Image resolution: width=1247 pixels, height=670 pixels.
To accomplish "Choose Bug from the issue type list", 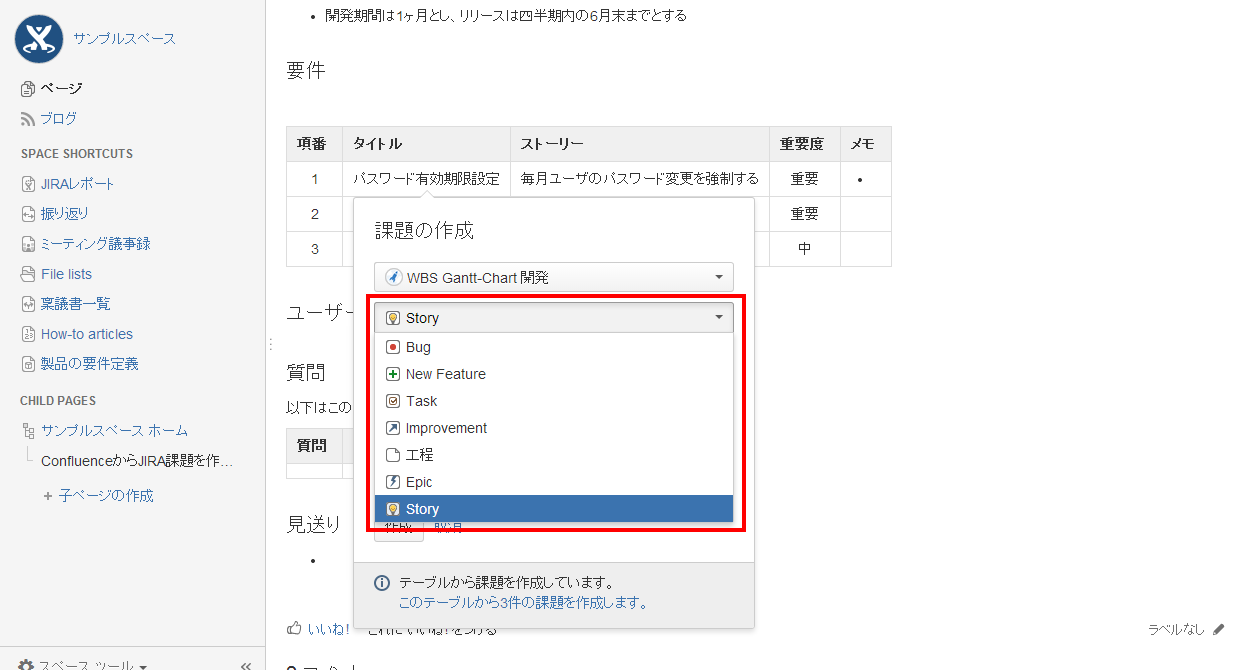I will pyautogui.click(x=554, y=347).
